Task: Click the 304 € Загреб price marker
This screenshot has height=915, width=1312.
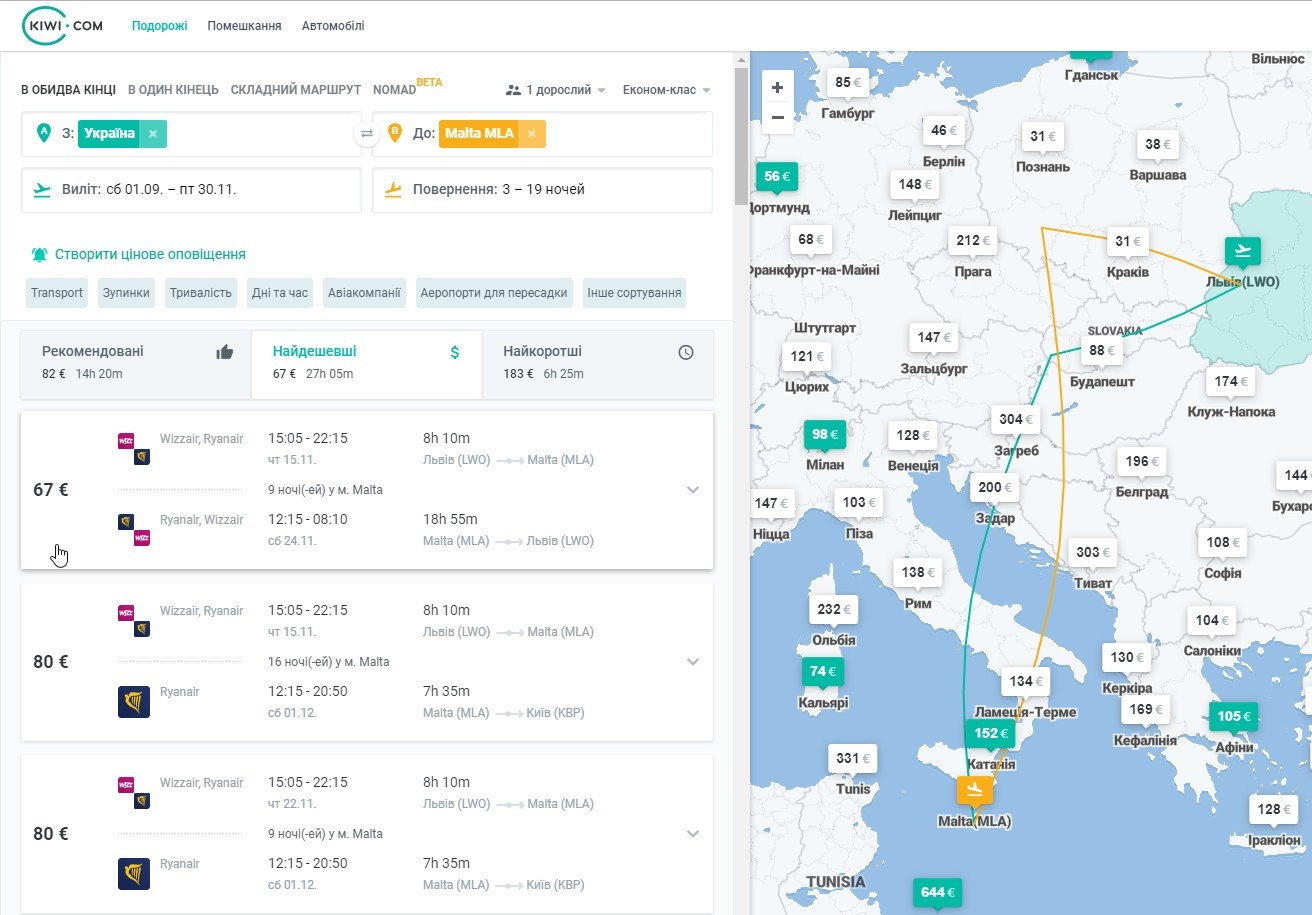Action: coord(1016,420)
